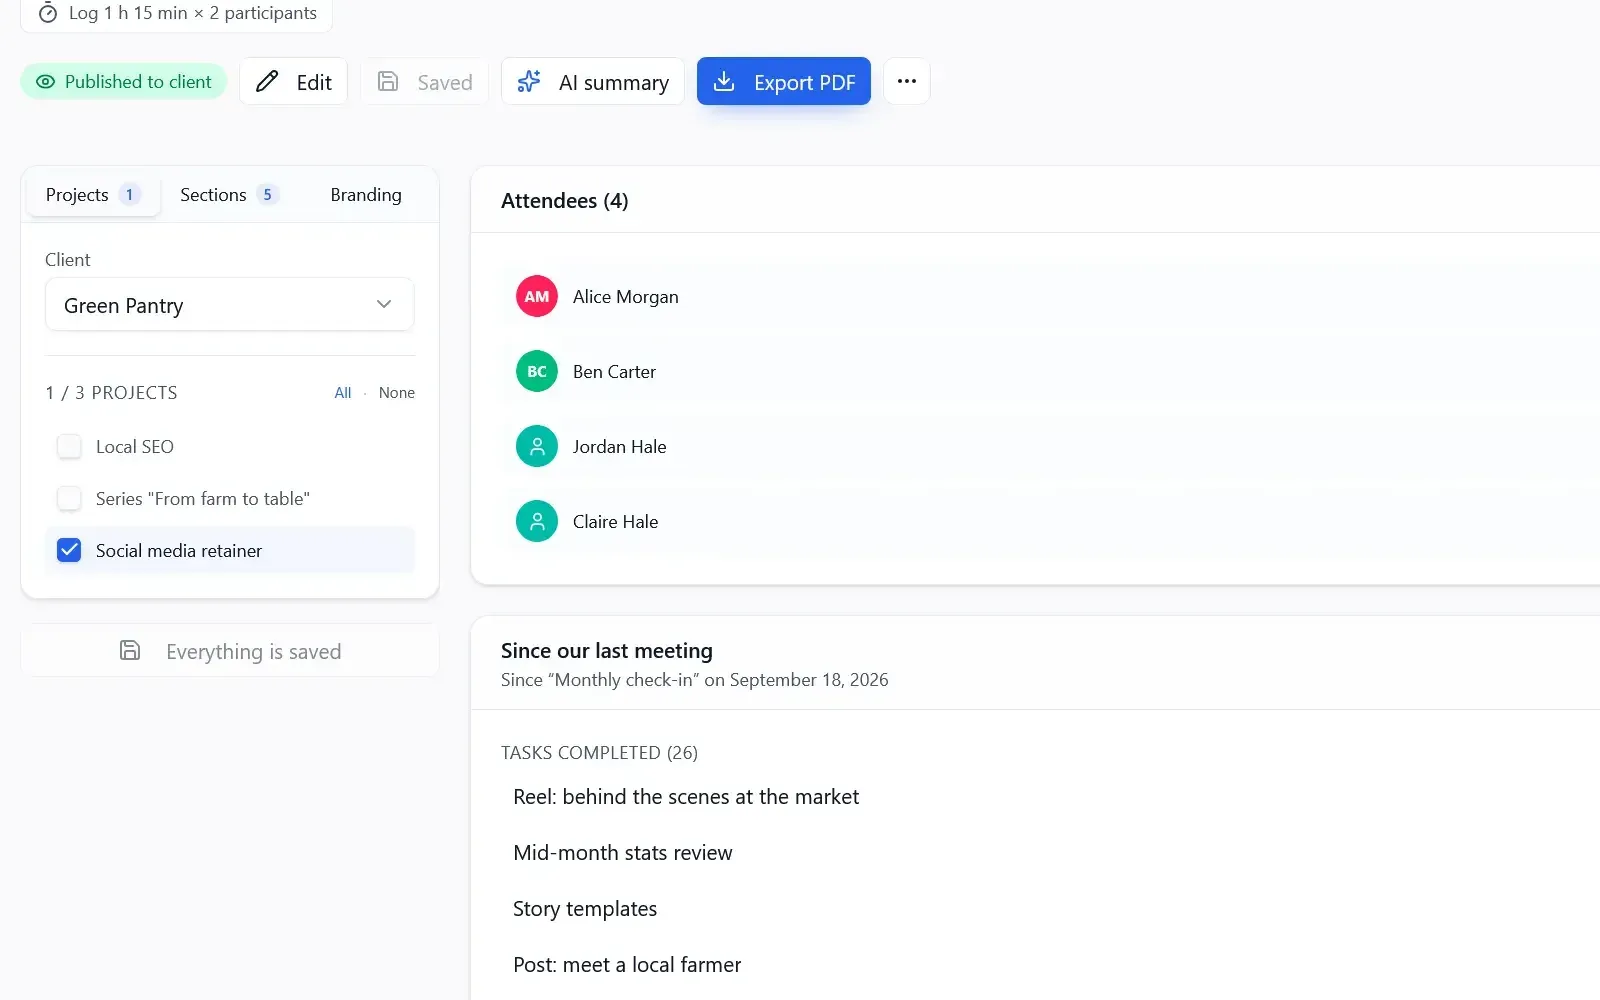
Task: Switch to the Projects tab
Action: click(x=93, y=195)
